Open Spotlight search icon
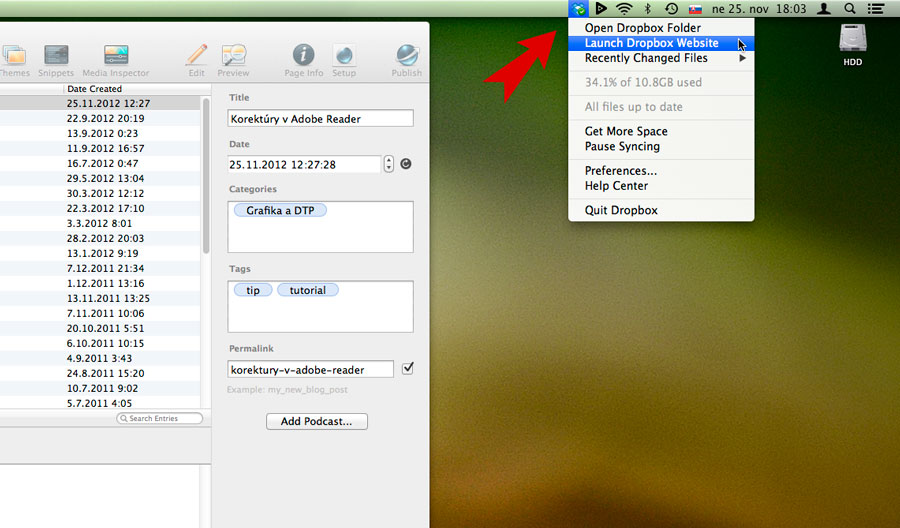900x528 pixels. [x=850, y=9]
